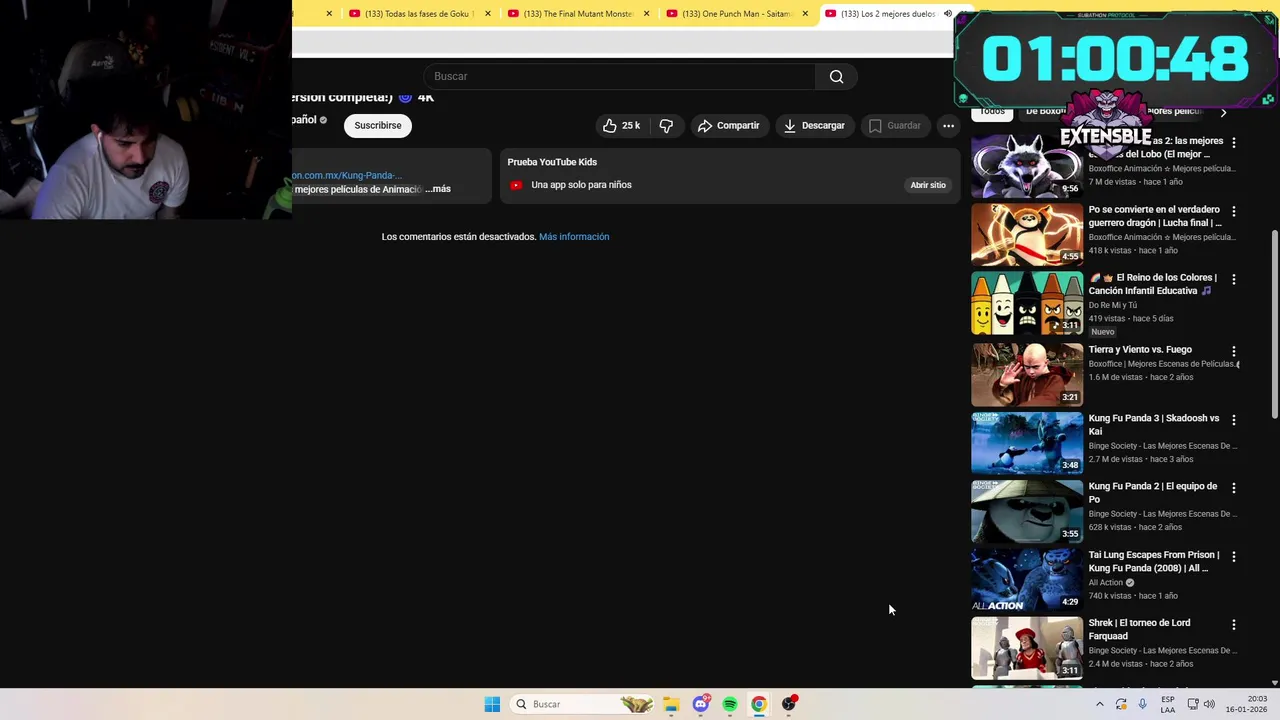Open options for Po se convierte video

tap(1233, 211)
